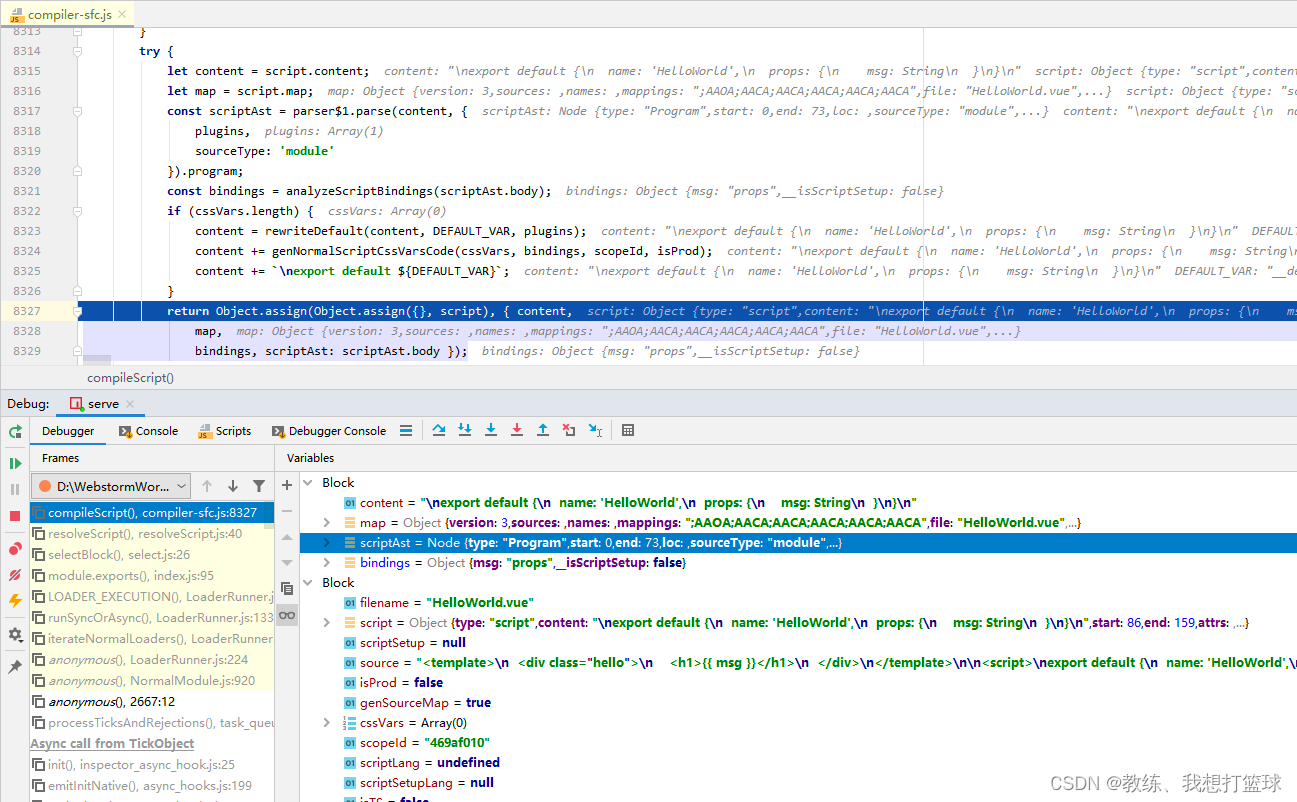Click the red Force Step Into icon

517,430
